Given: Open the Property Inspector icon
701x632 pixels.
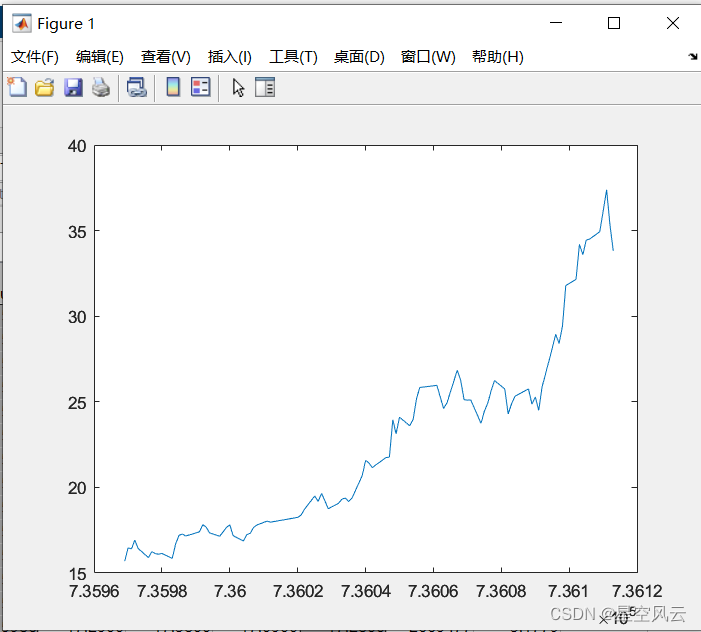Looking at the screenshot, I should pyautogui.click(x=265, y=87).
